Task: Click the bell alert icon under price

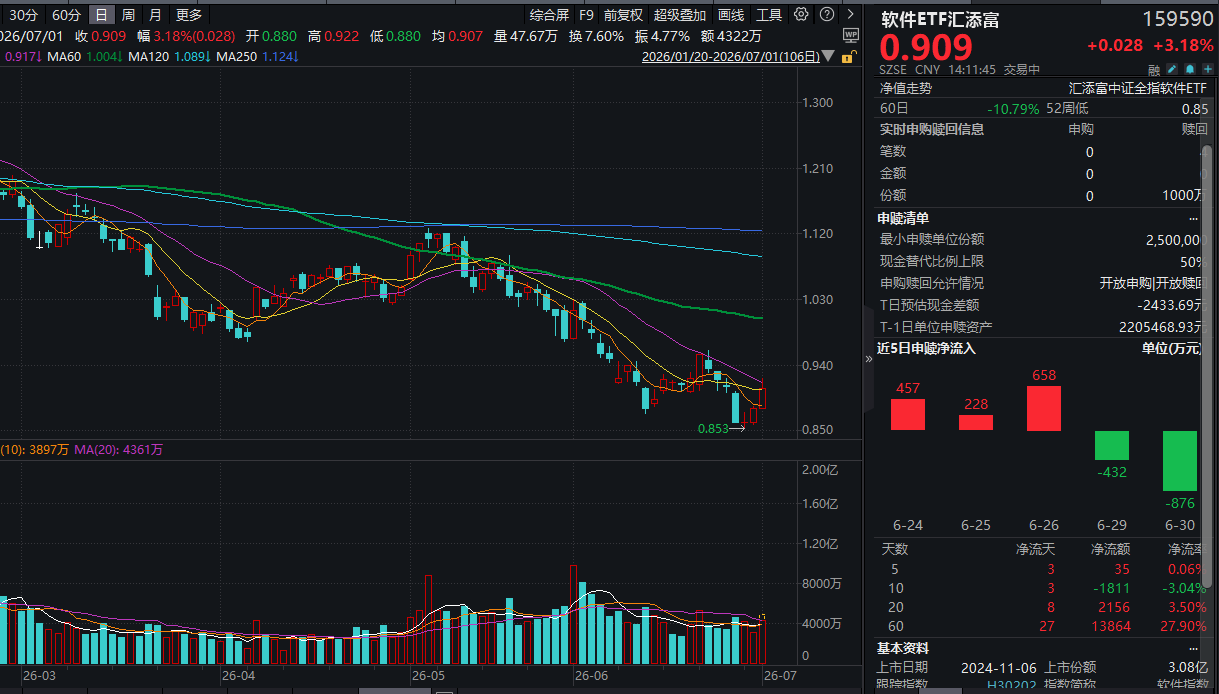Action: (1191, 69)
